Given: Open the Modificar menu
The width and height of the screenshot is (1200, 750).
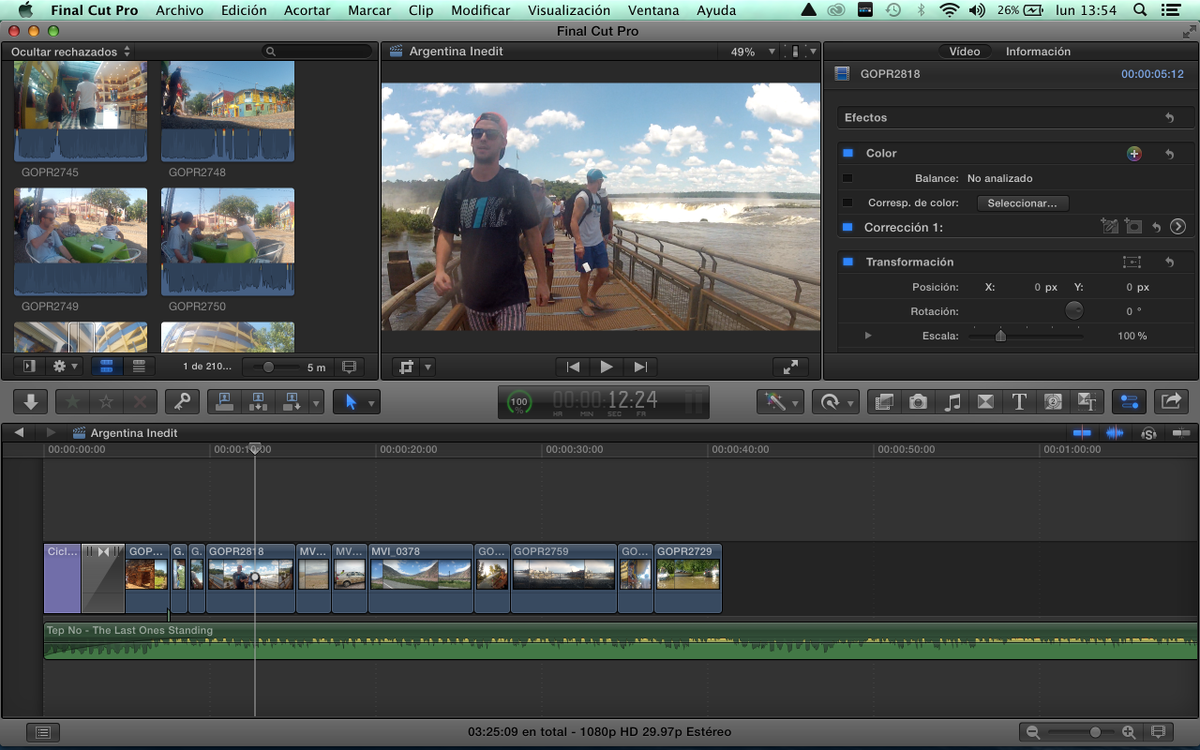Looking at the screenshot, I should [480, 10].
